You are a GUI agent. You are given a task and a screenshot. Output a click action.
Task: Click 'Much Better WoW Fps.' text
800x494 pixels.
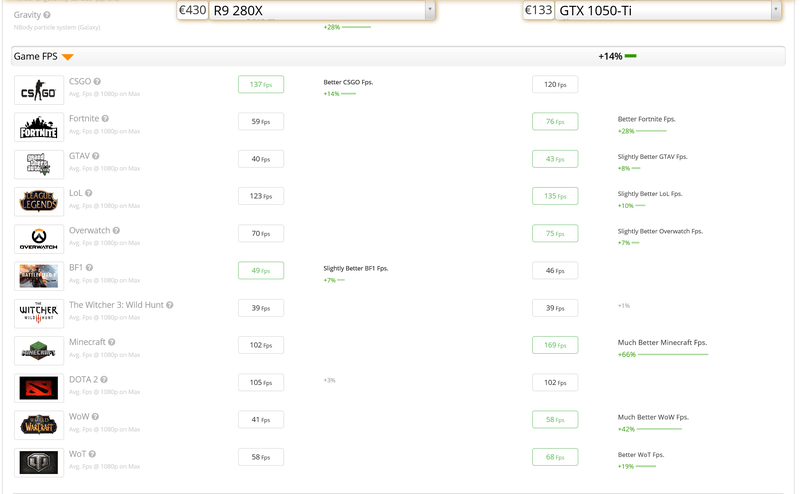click(x=653, y=417)
